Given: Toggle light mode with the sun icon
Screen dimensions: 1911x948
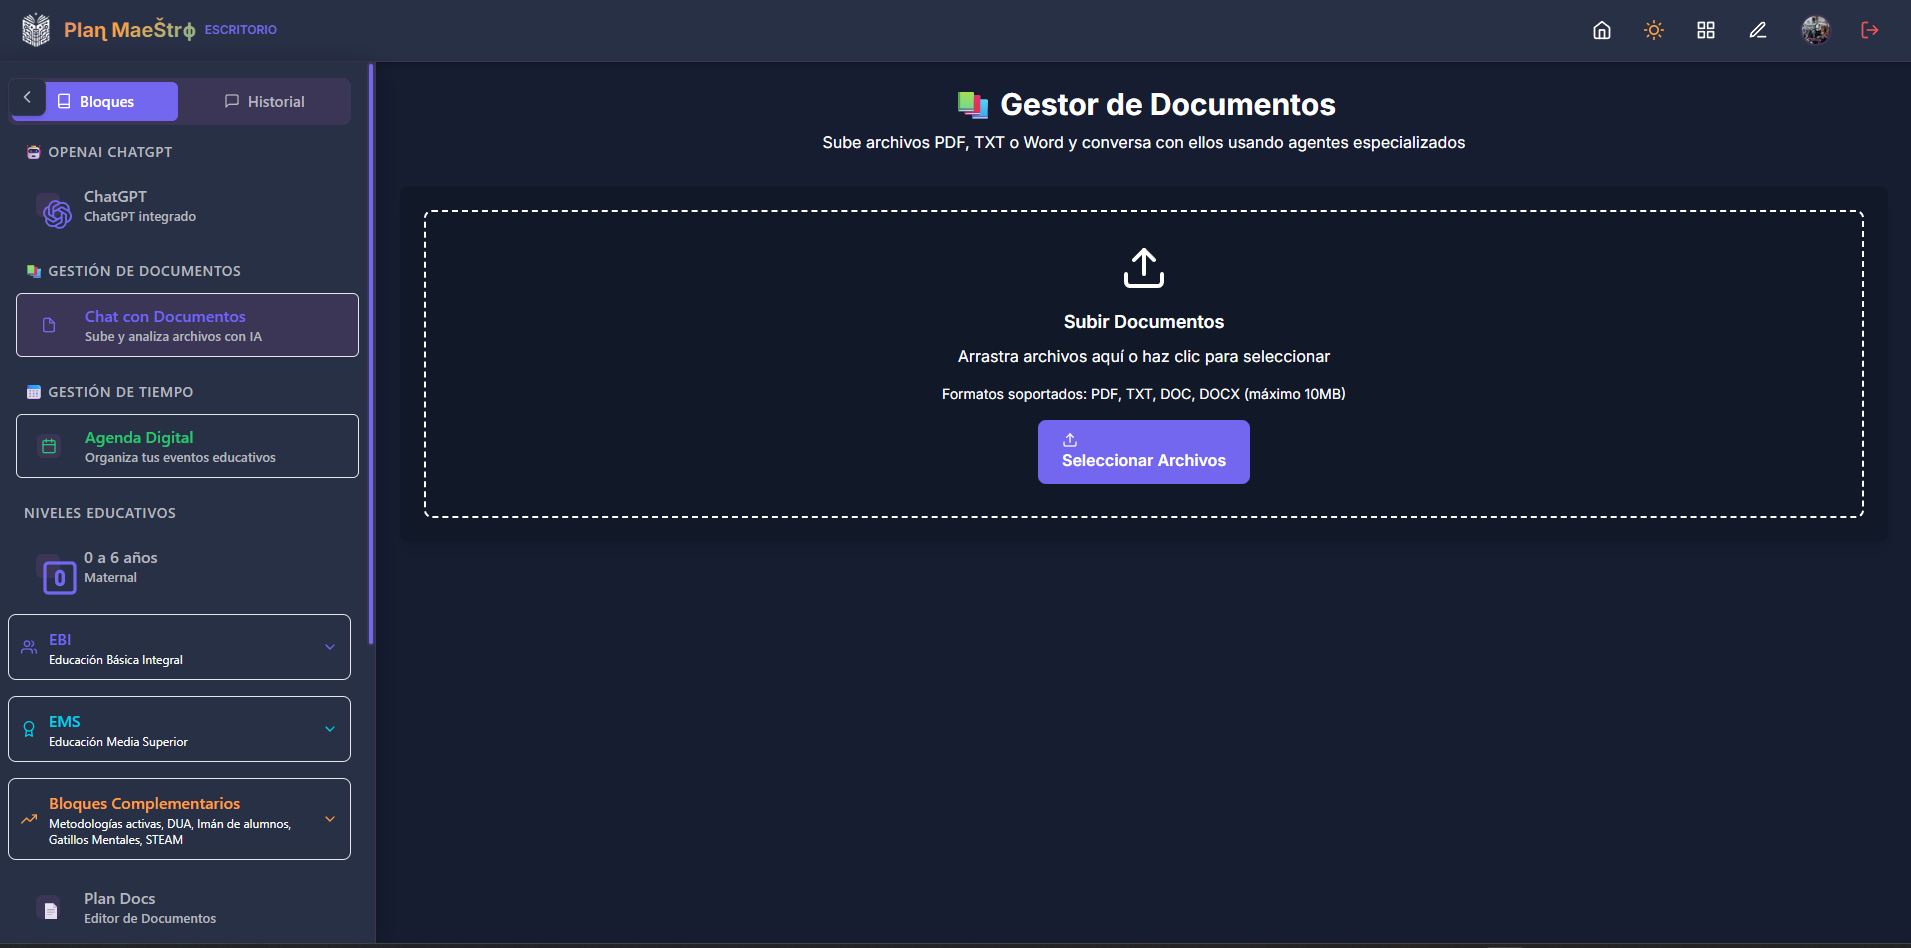Looking at the screenshot, I should click(x=1653, y=30).
